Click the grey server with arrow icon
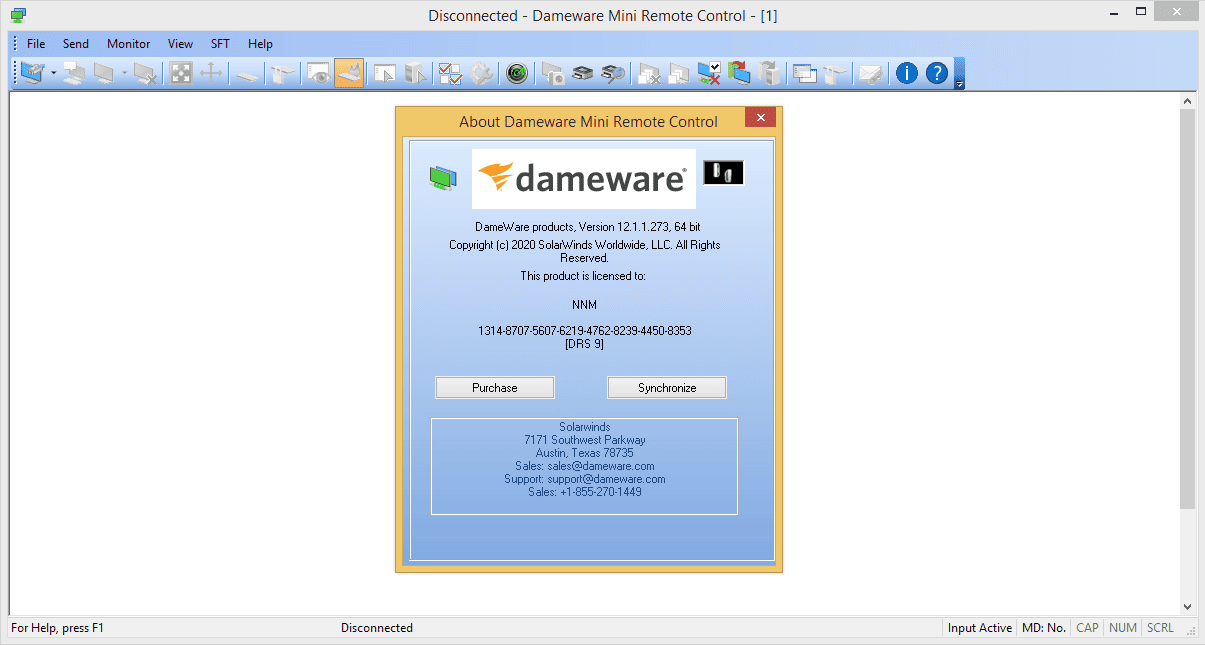Screen dimensions: 1205x645 (769, 73)
